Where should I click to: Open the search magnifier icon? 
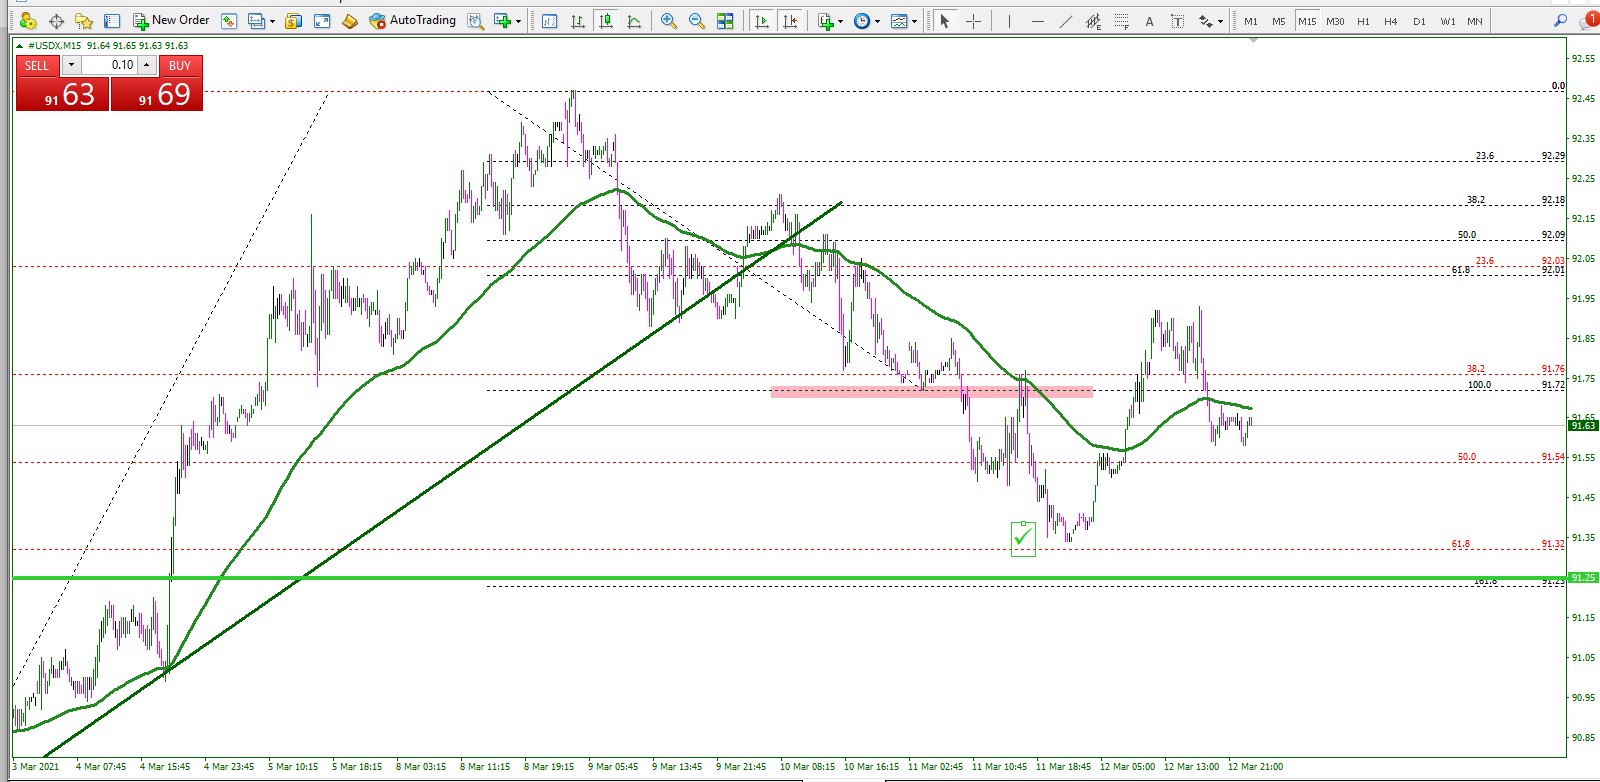[1560, 20]
